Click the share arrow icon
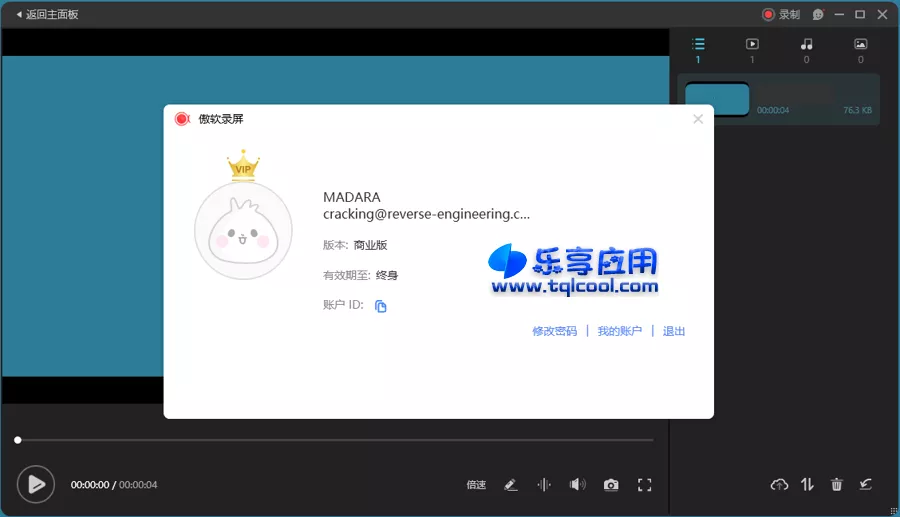Screen dimensions: 900x517 tap(866, 485)
